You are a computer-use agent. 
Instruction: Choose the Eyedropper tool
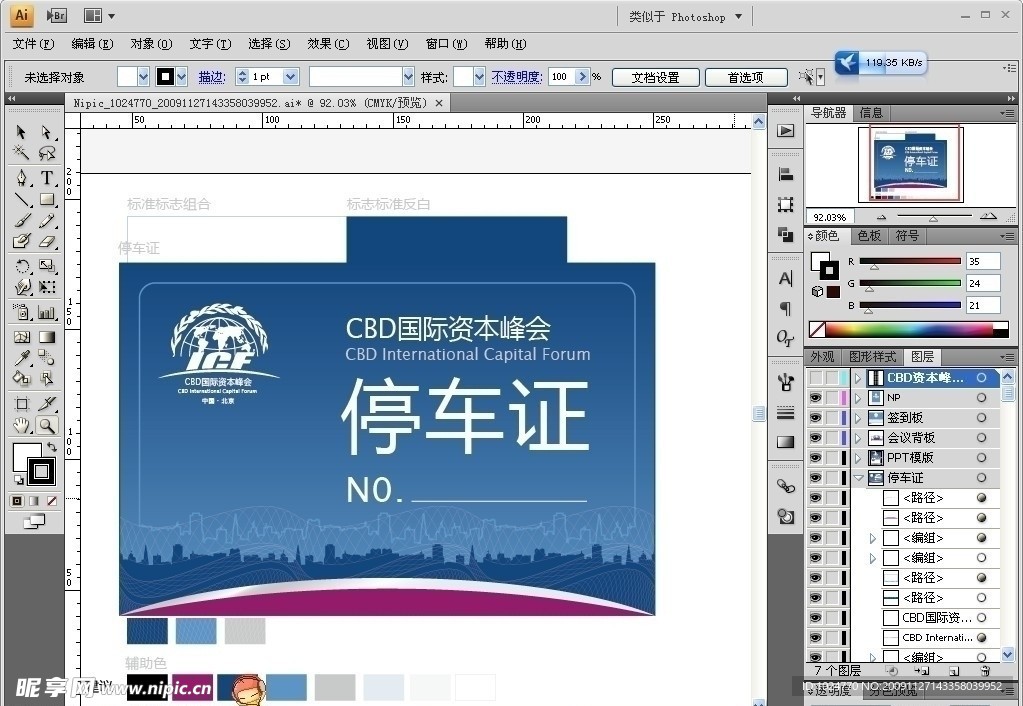click(x=22, y=358)
